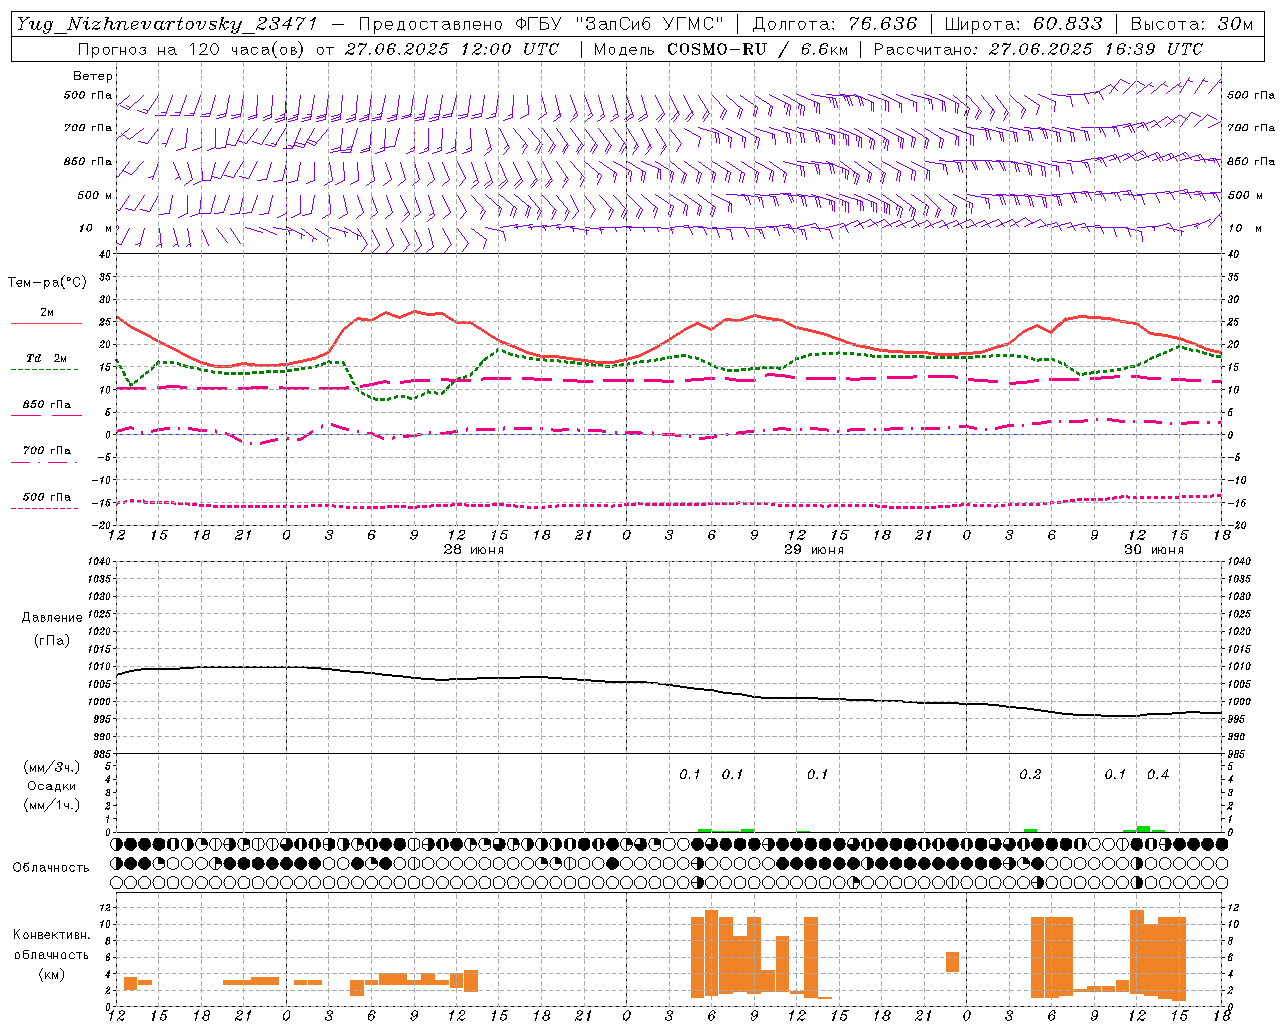1280x1024 pixels.
Task: Click the 28 июня date label
Action: coord(474,550)
